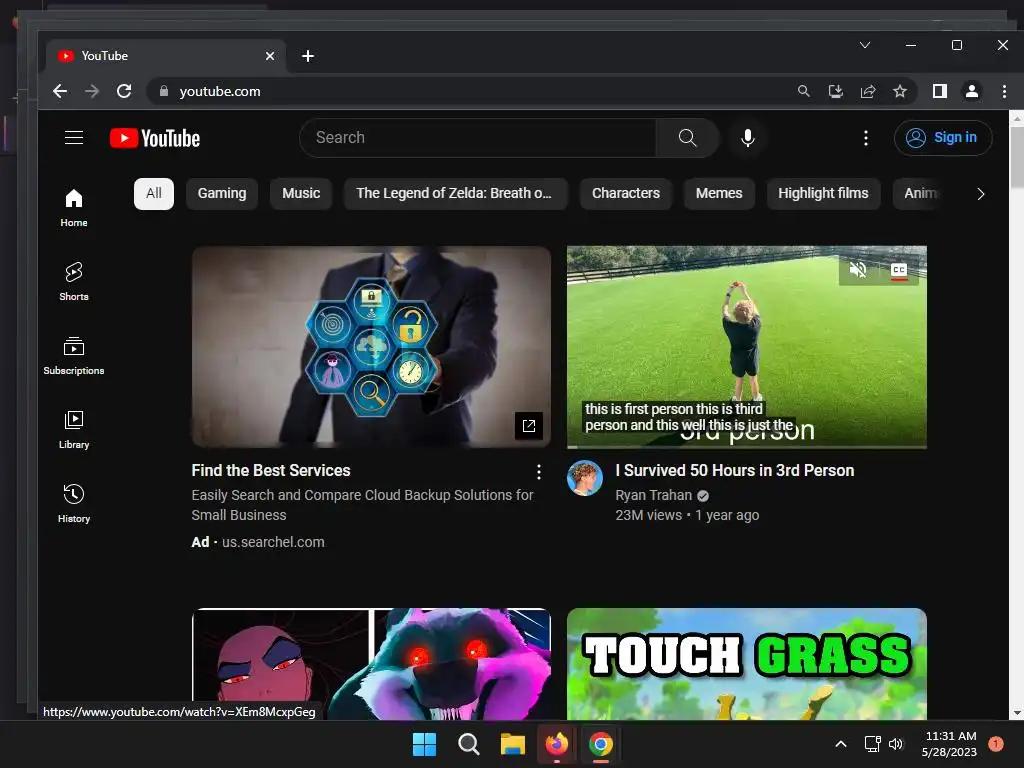The width and height of the screenshot is (1024, 768).
Task: Open Find the Best Services ad title
Action: pos(271,470)
